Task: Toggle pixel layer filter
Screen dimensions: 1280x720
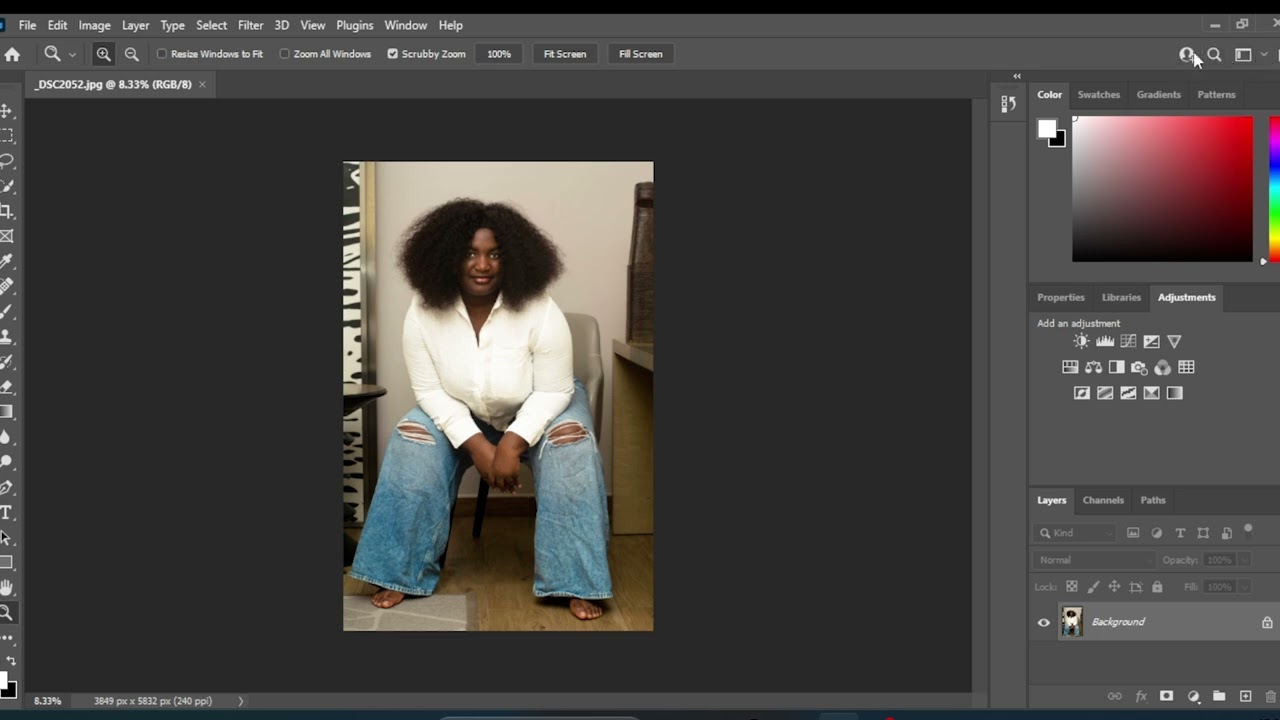Action: pyautogui.click(x=1133, y=533)
